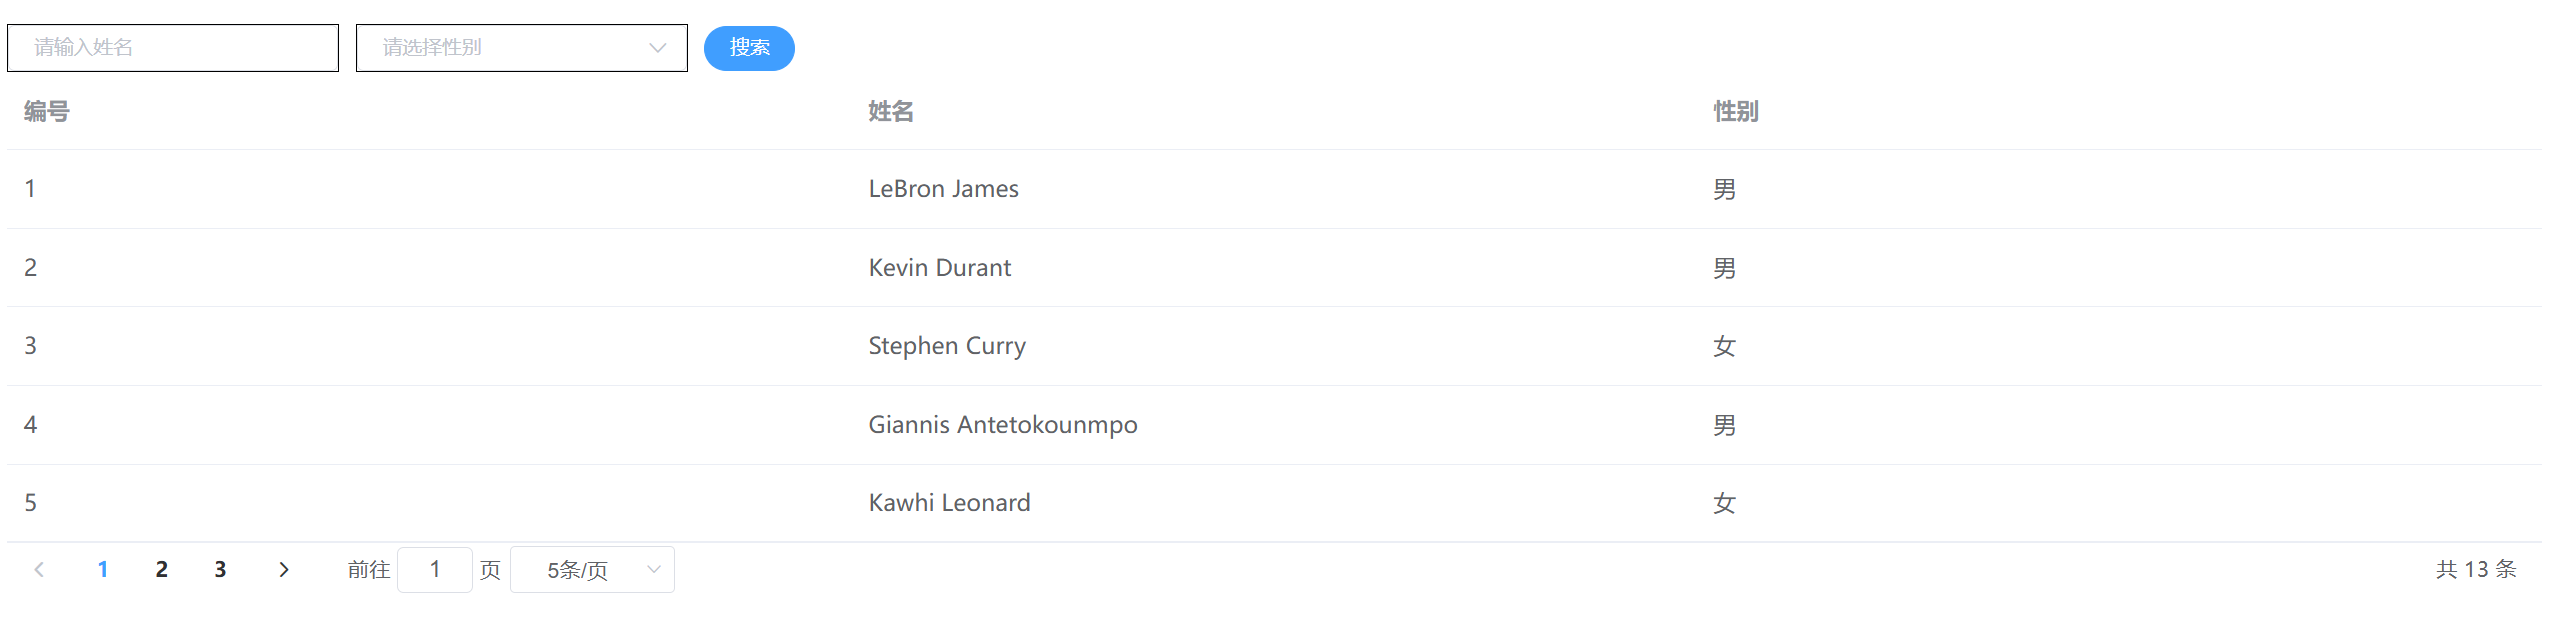
Task: Open the gender select dropdown
Action: pyautogui.click(x=522, y=48)
